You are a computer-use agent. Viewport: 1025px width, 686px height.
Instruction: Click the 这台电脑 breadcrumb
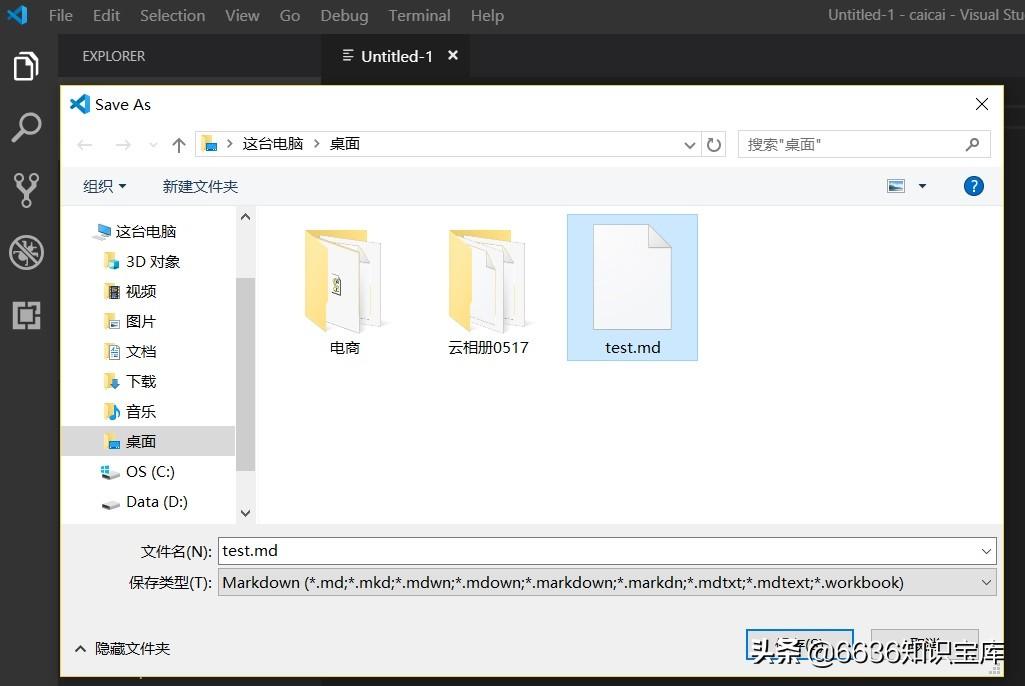tap(273, 144)
